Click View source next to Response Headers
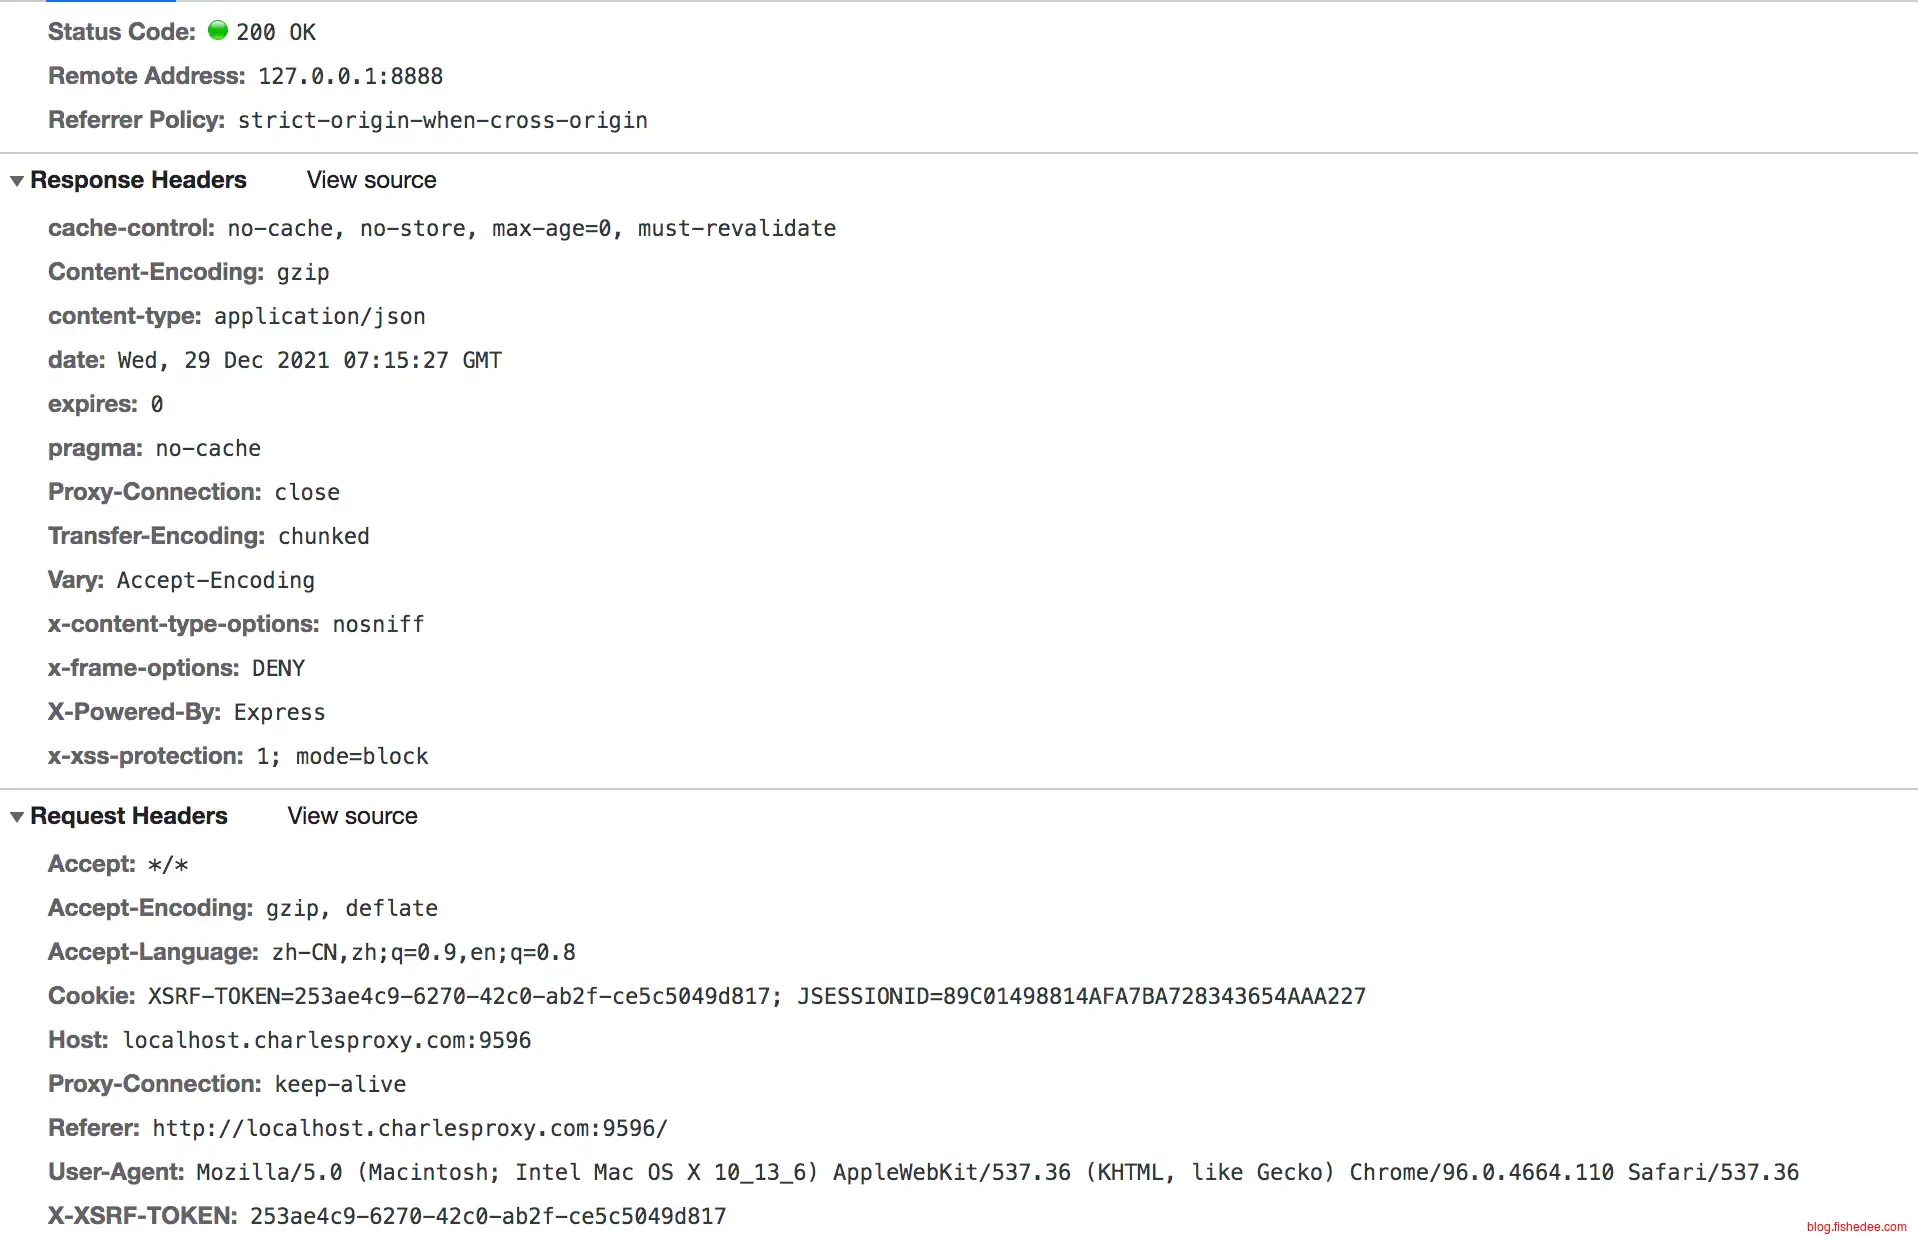Screen dimensions: 1918x1244 click(371, 180)
